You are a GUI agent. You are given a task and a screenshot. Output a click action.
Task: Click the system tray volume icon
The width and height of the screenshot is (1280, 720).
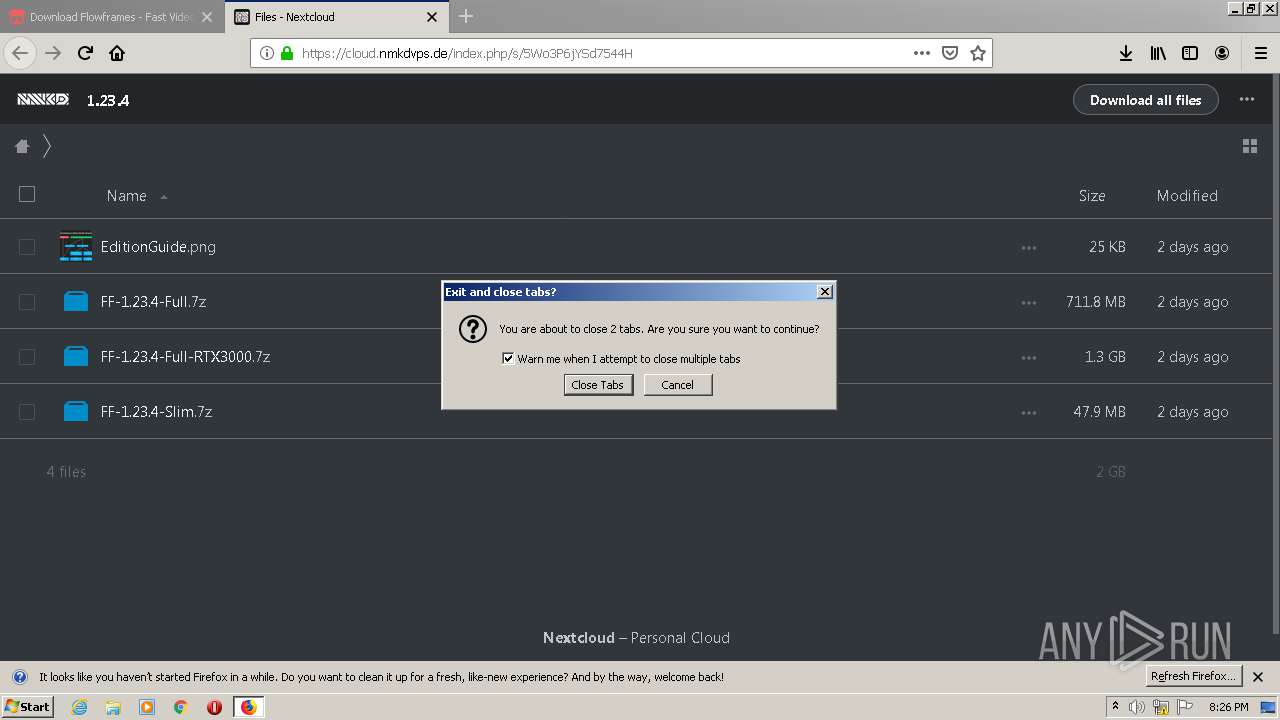pyautogui.click(x=1137, y=707)
